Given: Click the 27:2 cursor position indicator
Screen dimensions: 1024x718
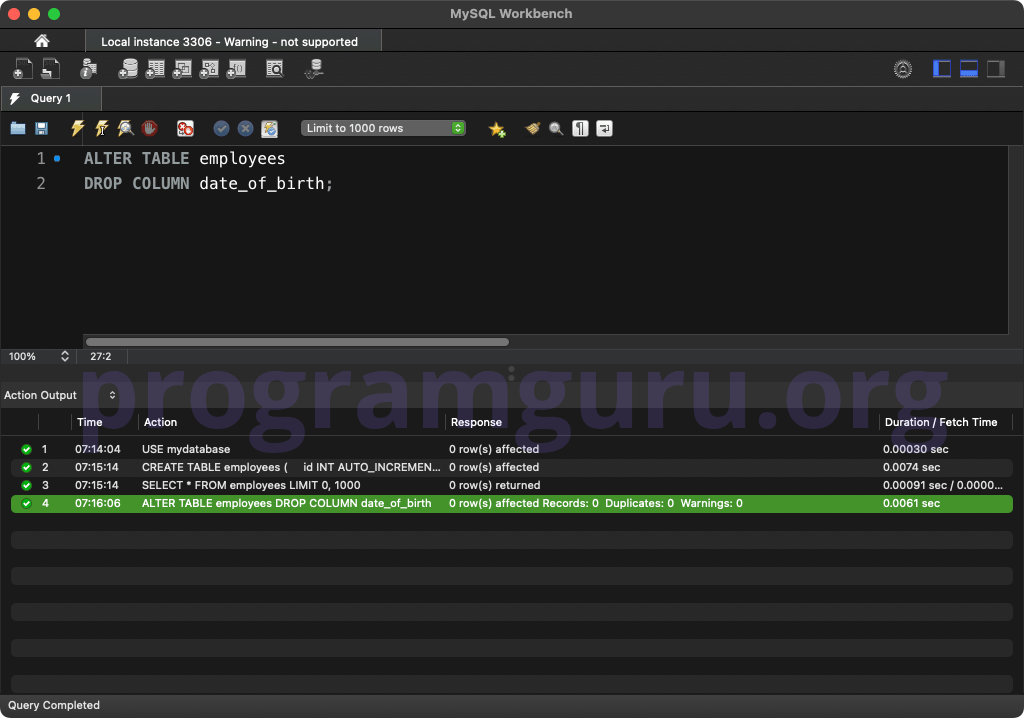Looking at the screenshot, I should [101, 356].
